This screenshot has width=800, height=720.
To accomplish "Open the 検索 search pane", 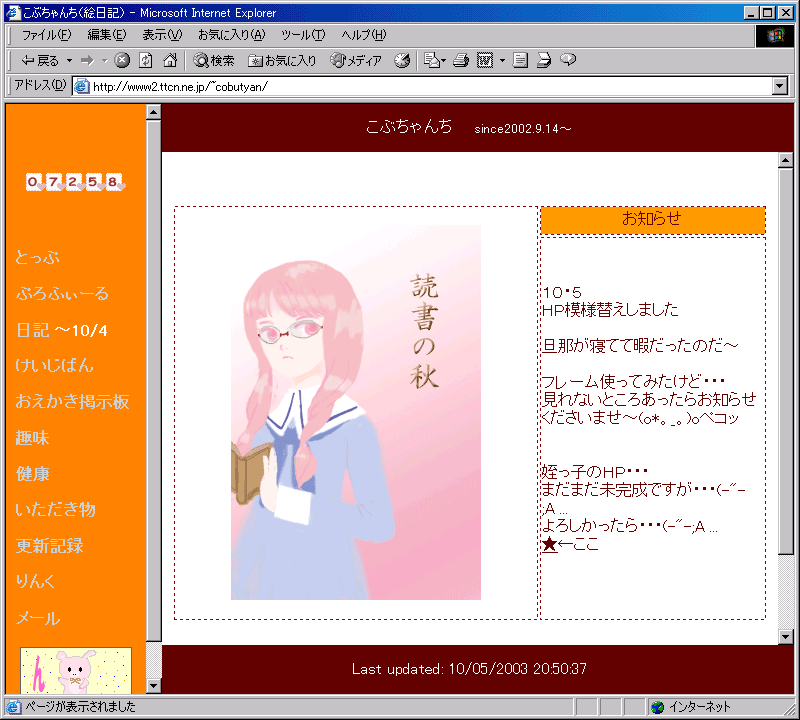I will coord(214,61).
